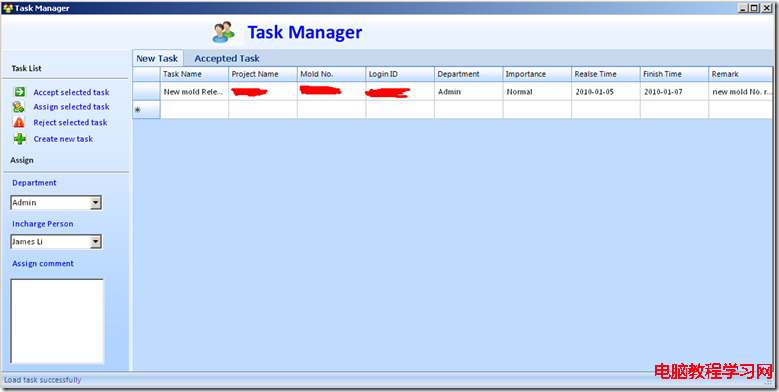Click 'Load task successfully' status text
Viewport: 779px width, 392px height.
[x=43, y=380]
